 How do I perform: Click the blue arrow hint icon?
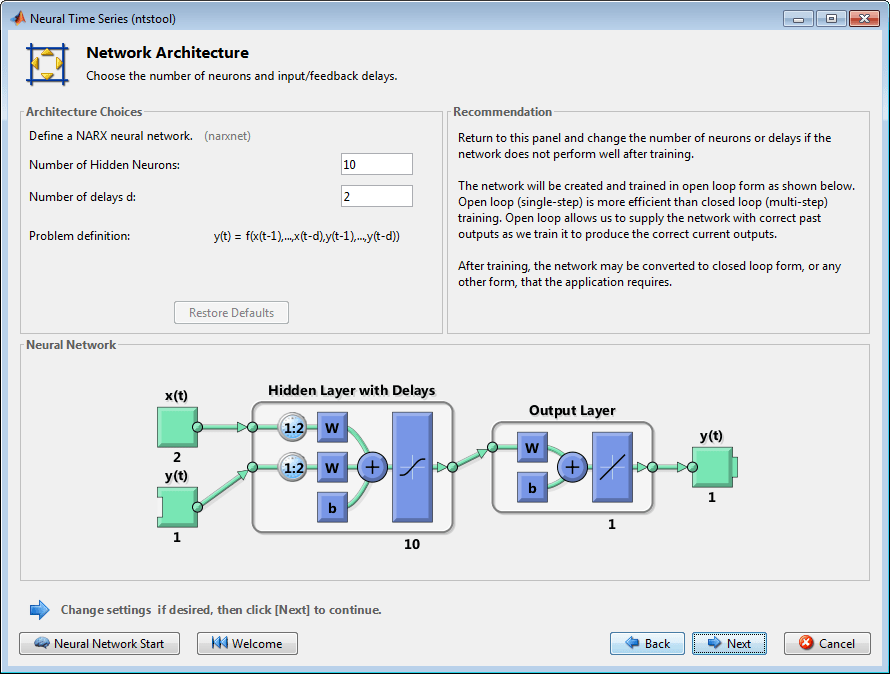39,610
